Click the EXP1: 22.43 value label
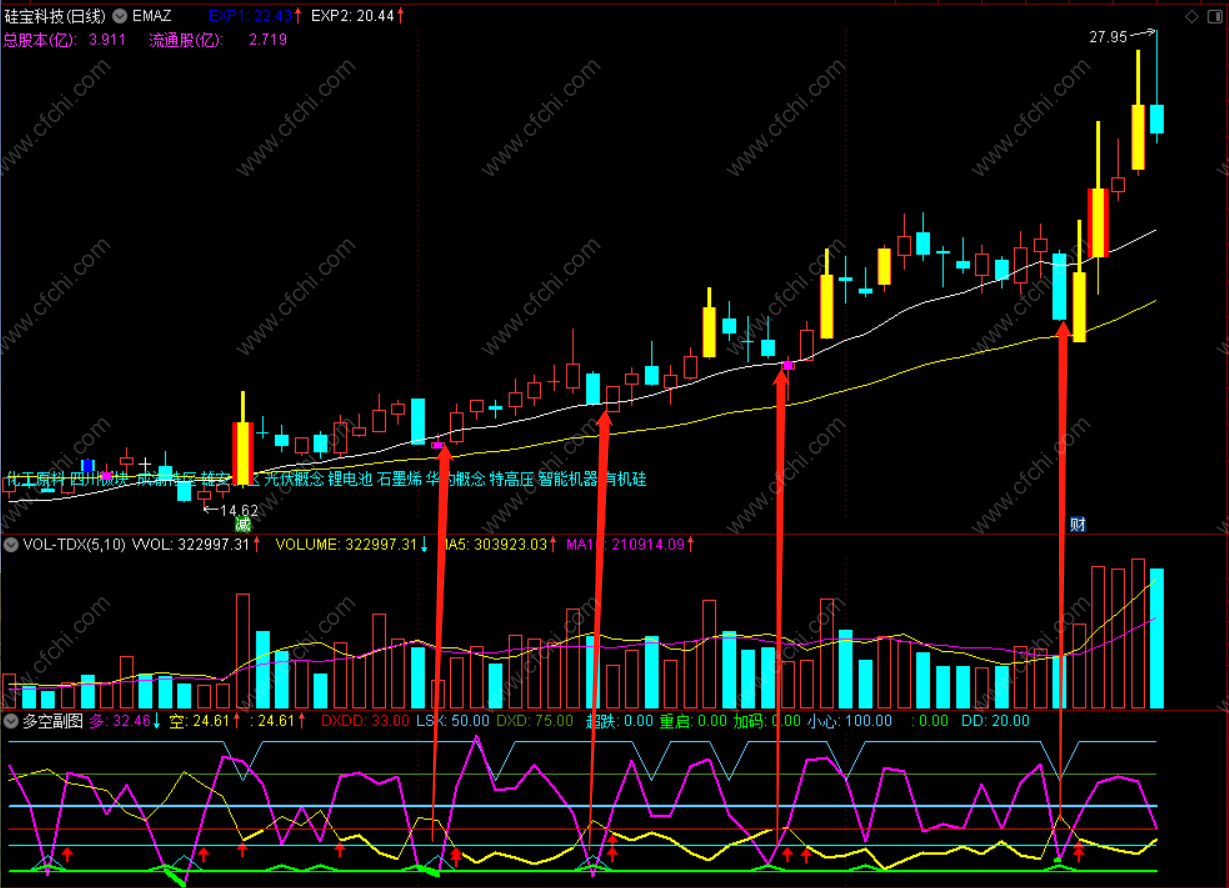 251,15
